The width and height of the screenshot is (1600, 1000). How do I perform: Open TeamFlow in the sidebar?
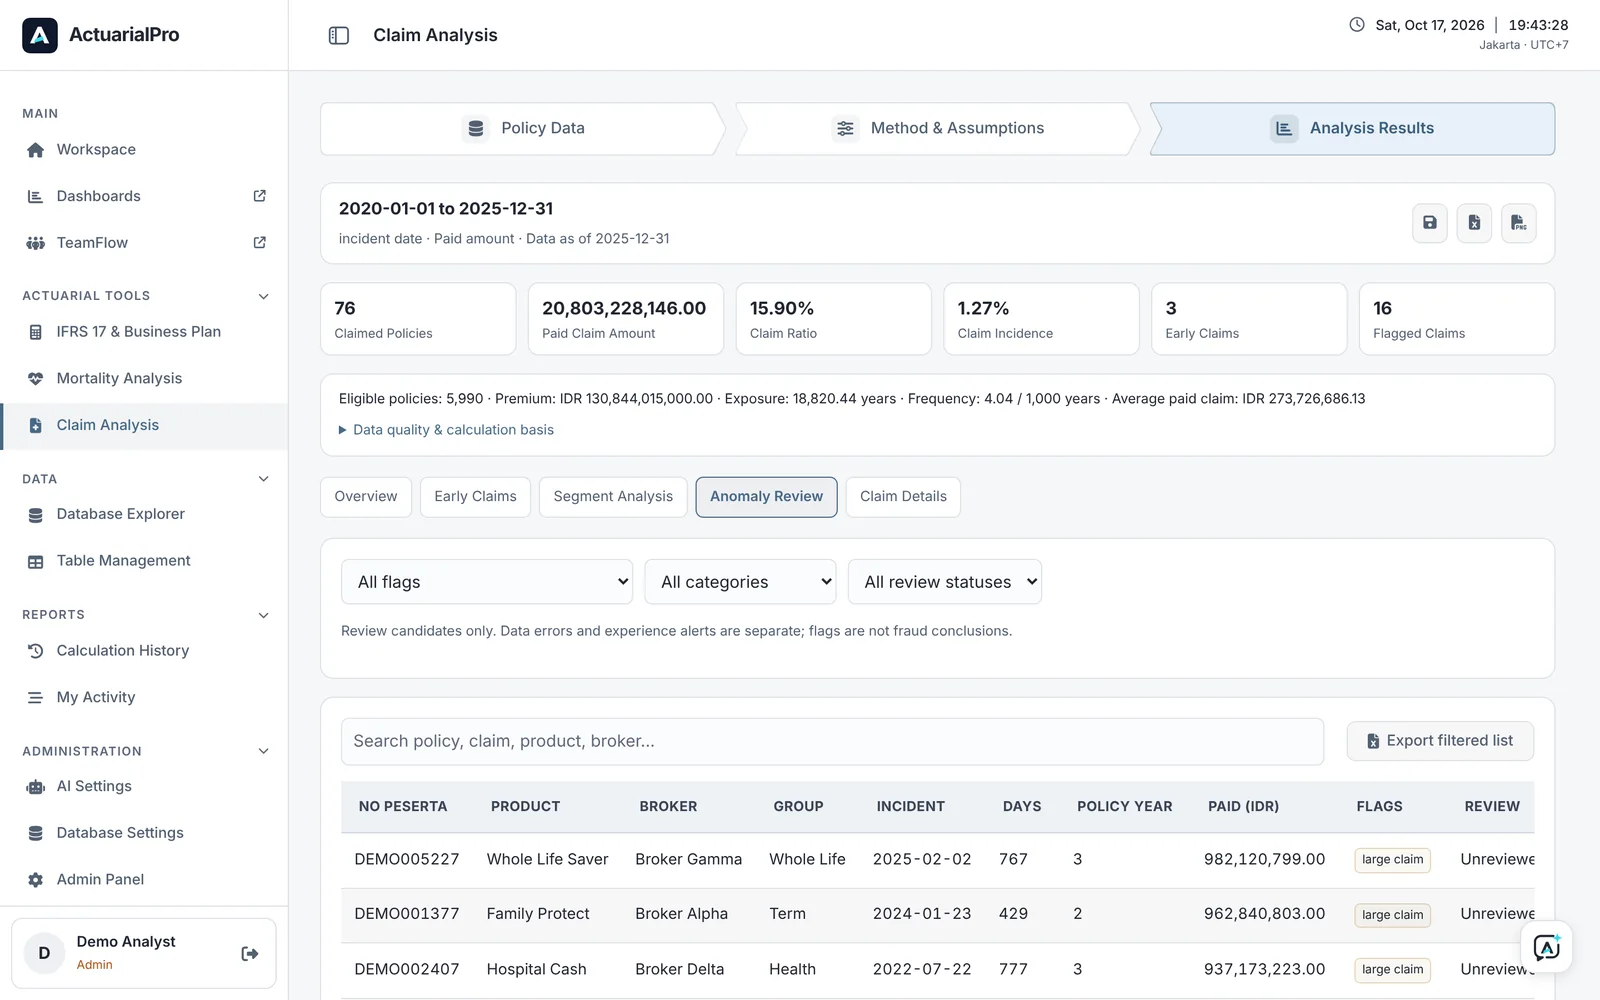[144, 243]
